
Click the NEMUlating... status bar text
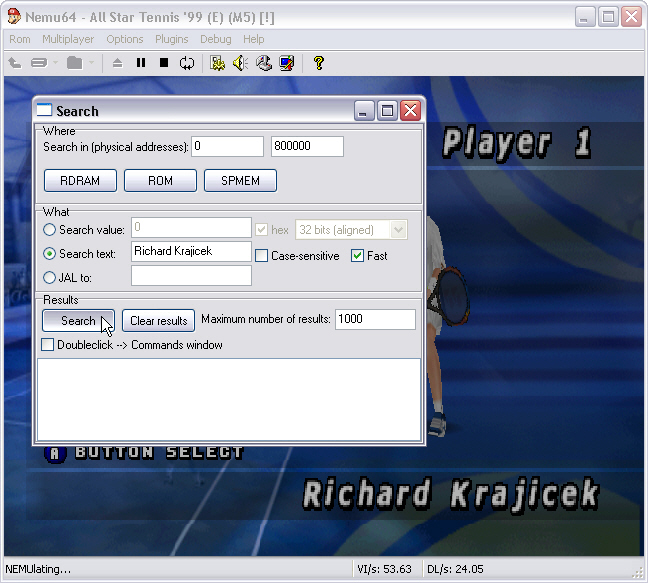pyautogui.click(x=38, y=569)
